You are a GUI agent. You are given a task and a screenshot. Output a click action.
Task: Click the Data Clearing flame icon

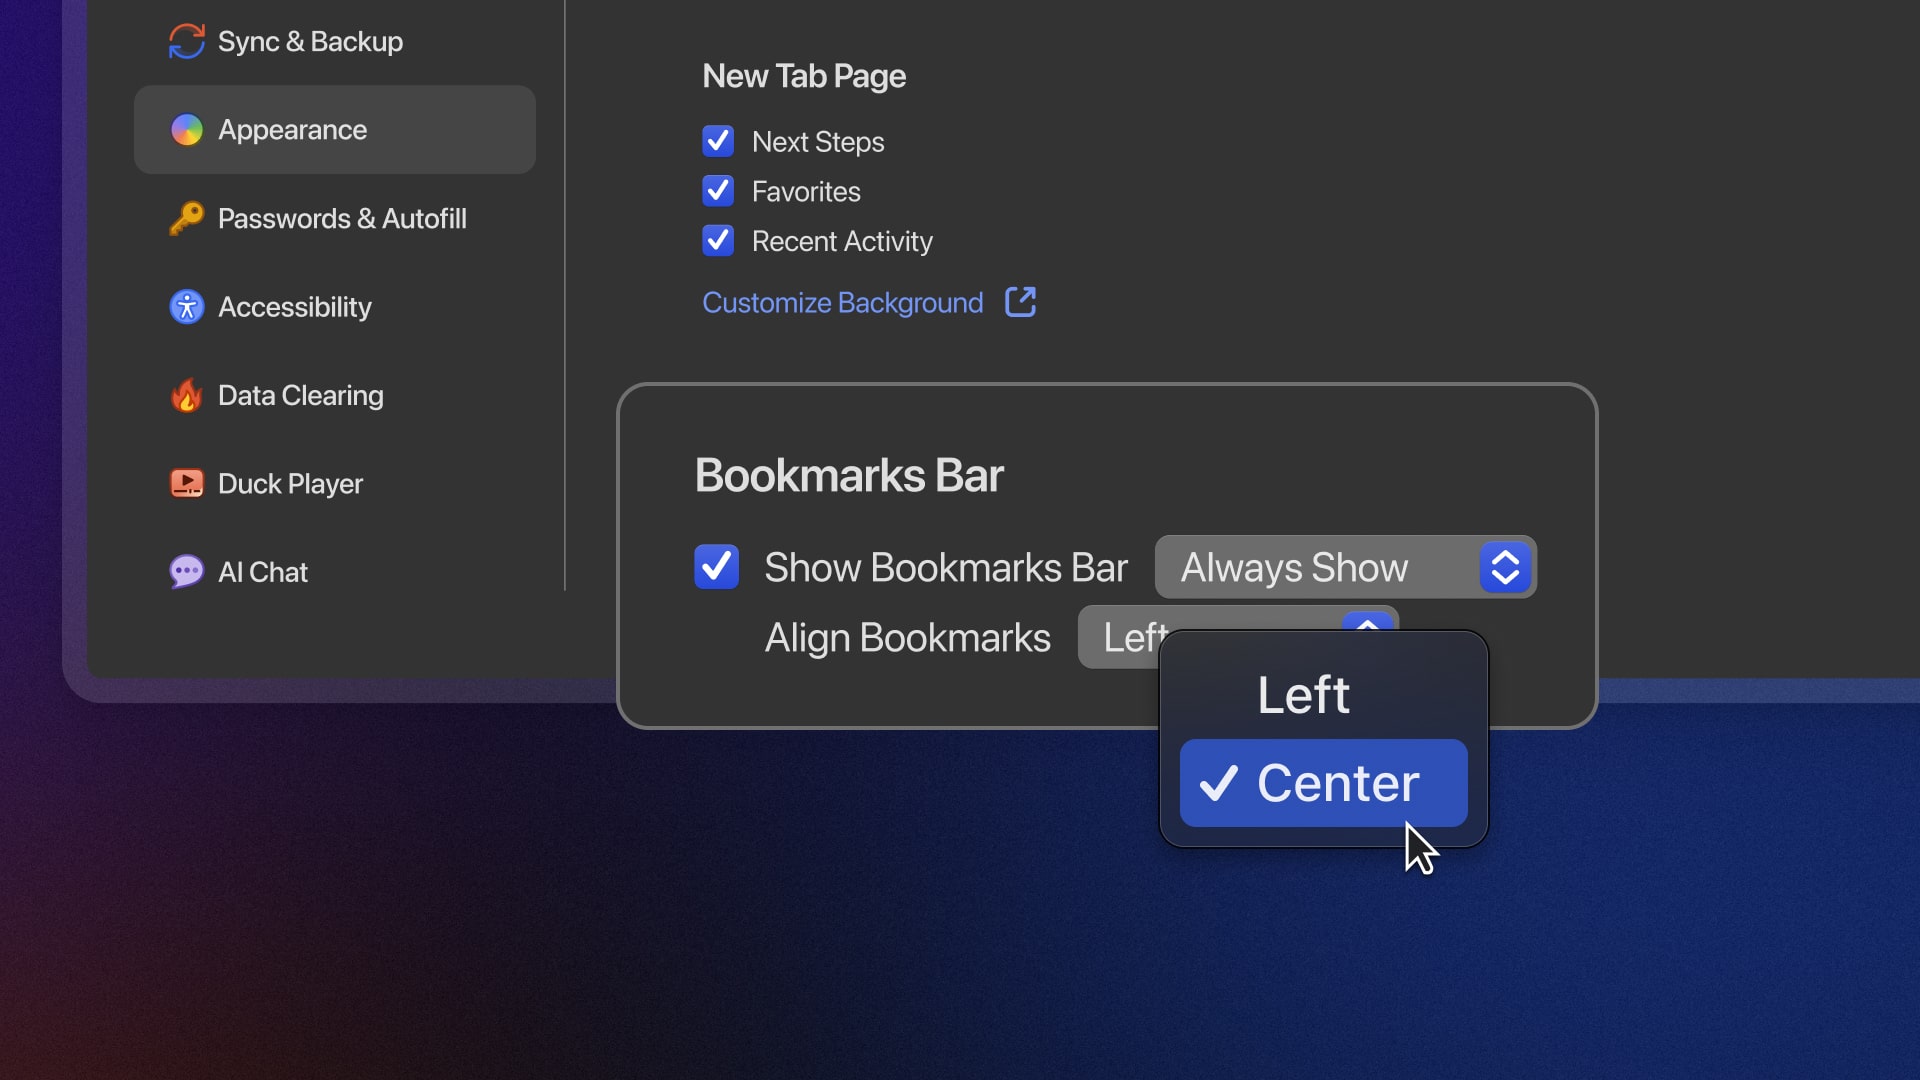coord(186,395)
